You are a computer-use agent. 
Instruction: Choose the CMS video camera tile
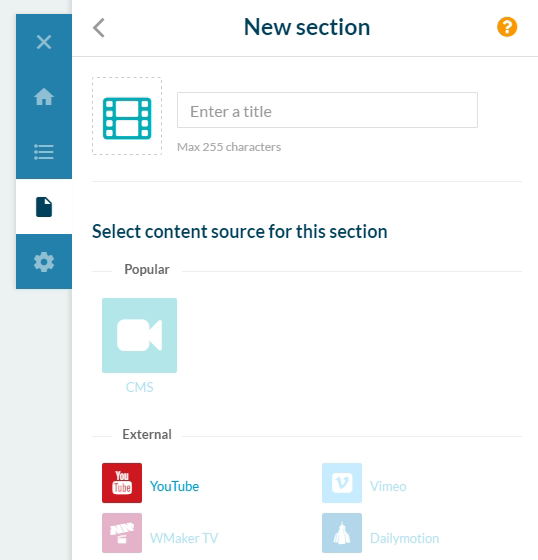[139, 335]
